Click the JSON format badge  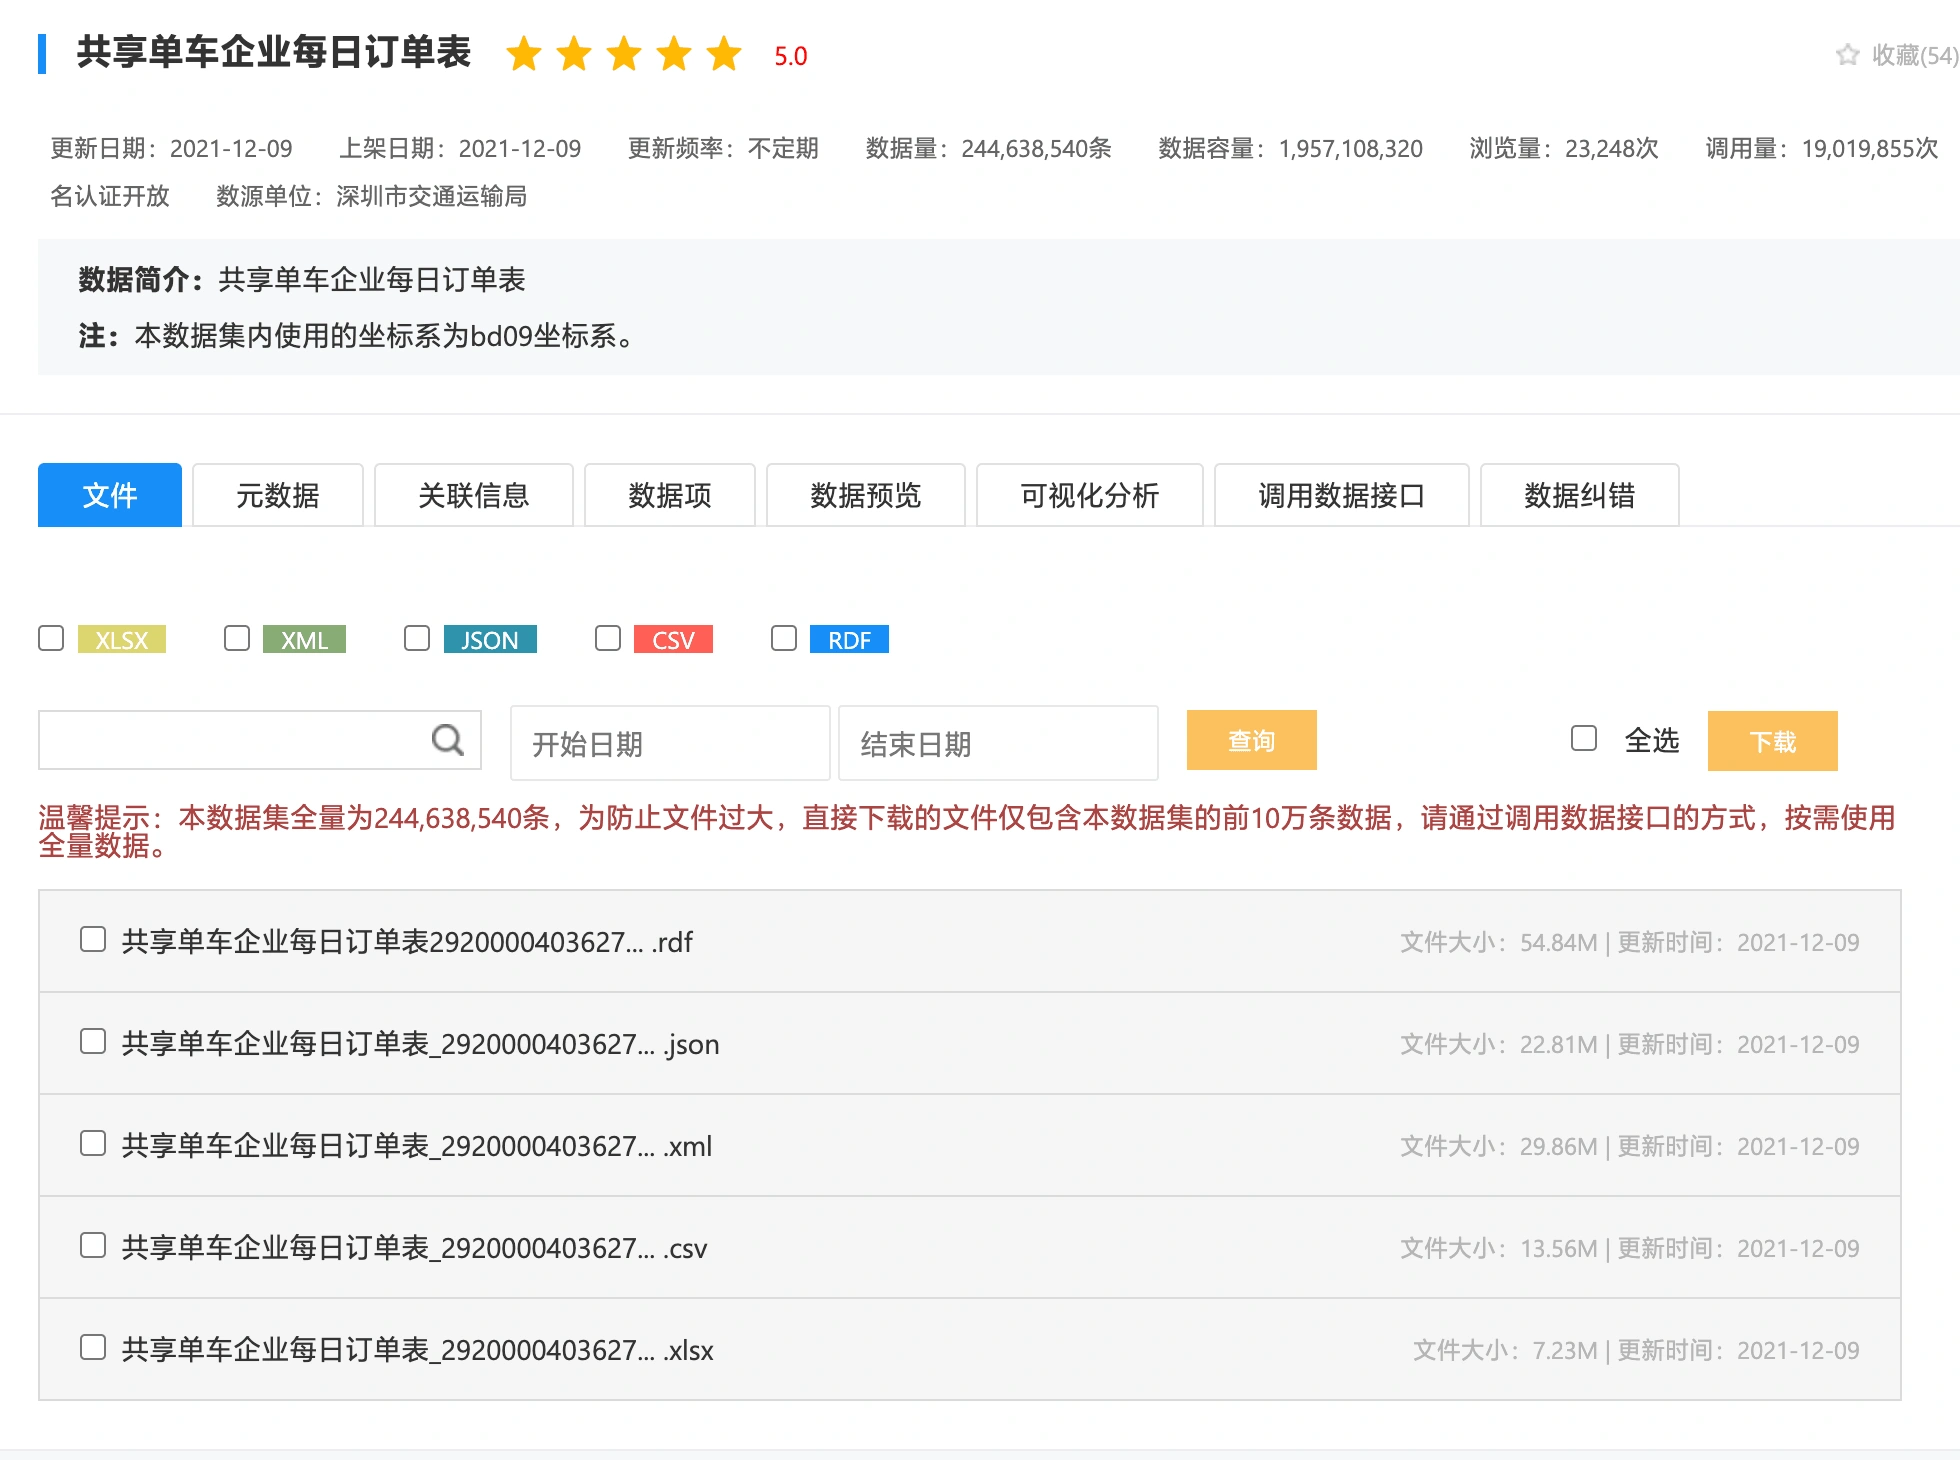[490, 640]
